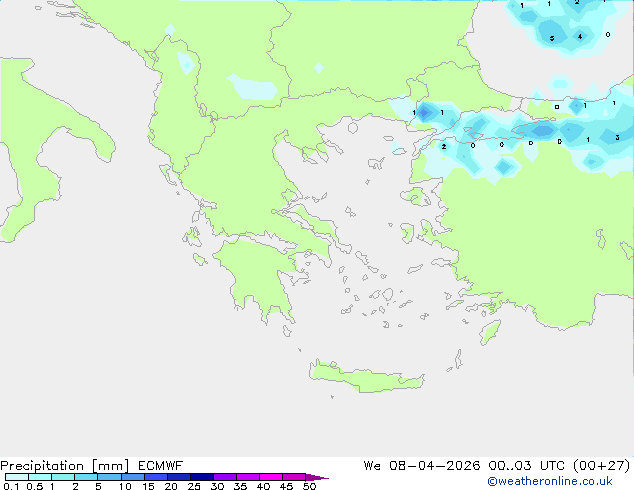Click the island of Rhodes on map
Image resolution: width=634 pixels, height=490 pixels.
pyautogui.click(x=490, y=332)
